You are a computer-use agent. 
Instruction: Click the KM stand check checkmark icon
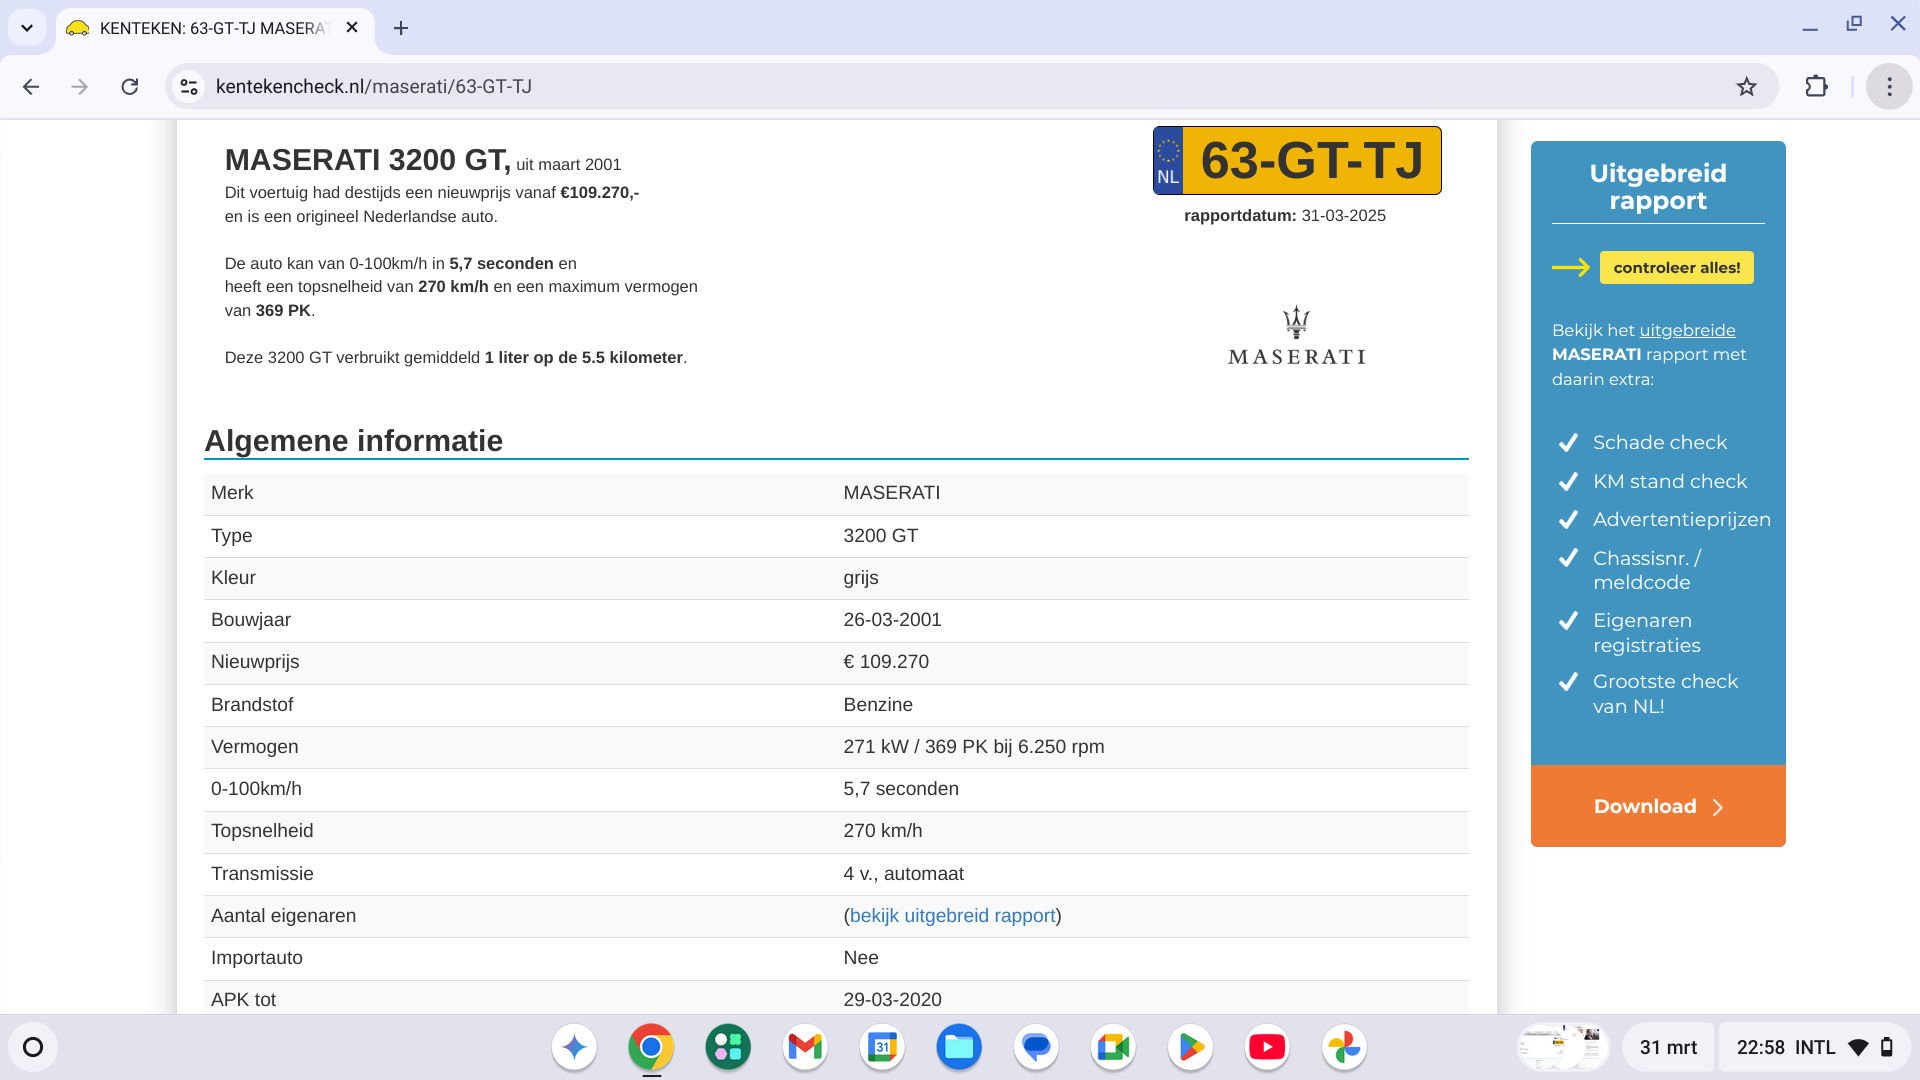(1568, 482)
